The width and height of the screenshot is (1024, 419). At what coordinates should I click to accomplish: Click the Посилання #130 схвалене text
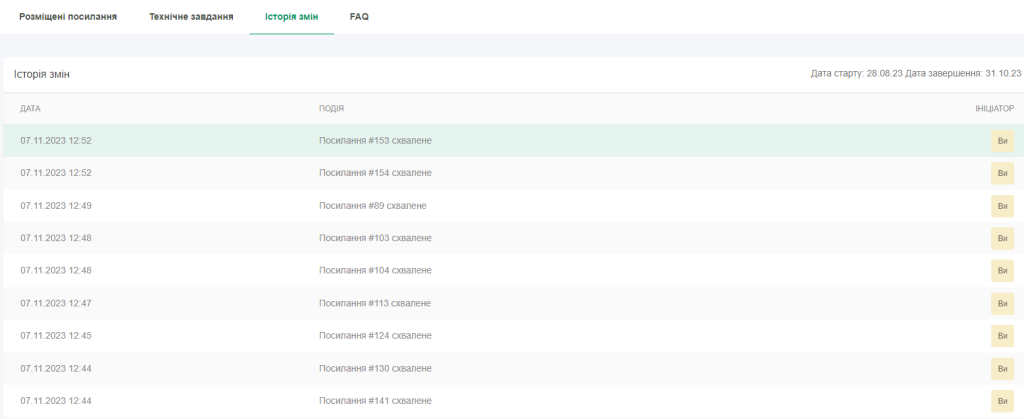click(x=375, y=368)
